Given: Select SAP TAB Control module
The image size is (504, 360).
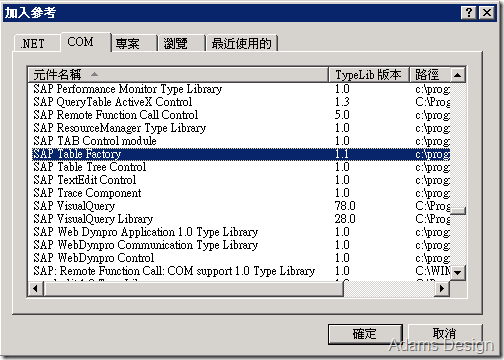Looking at the screenshot, I should pyautogui.click(x=241, y=141).
